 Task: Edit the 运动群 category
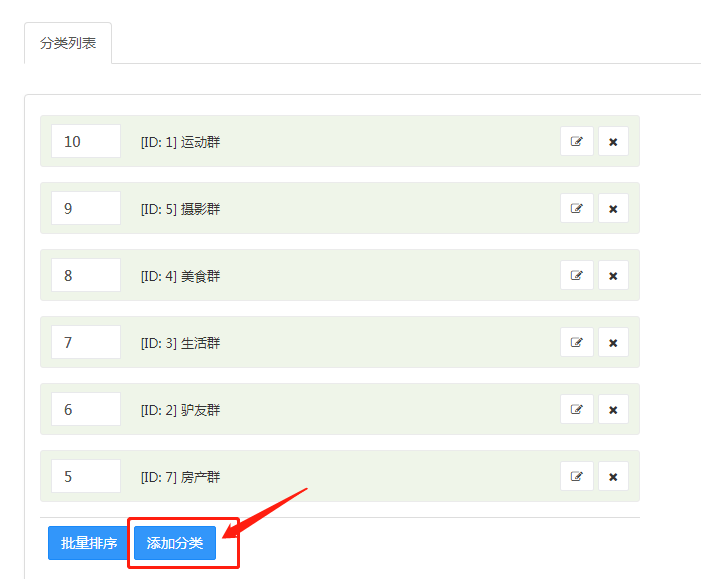click(577, 141)
